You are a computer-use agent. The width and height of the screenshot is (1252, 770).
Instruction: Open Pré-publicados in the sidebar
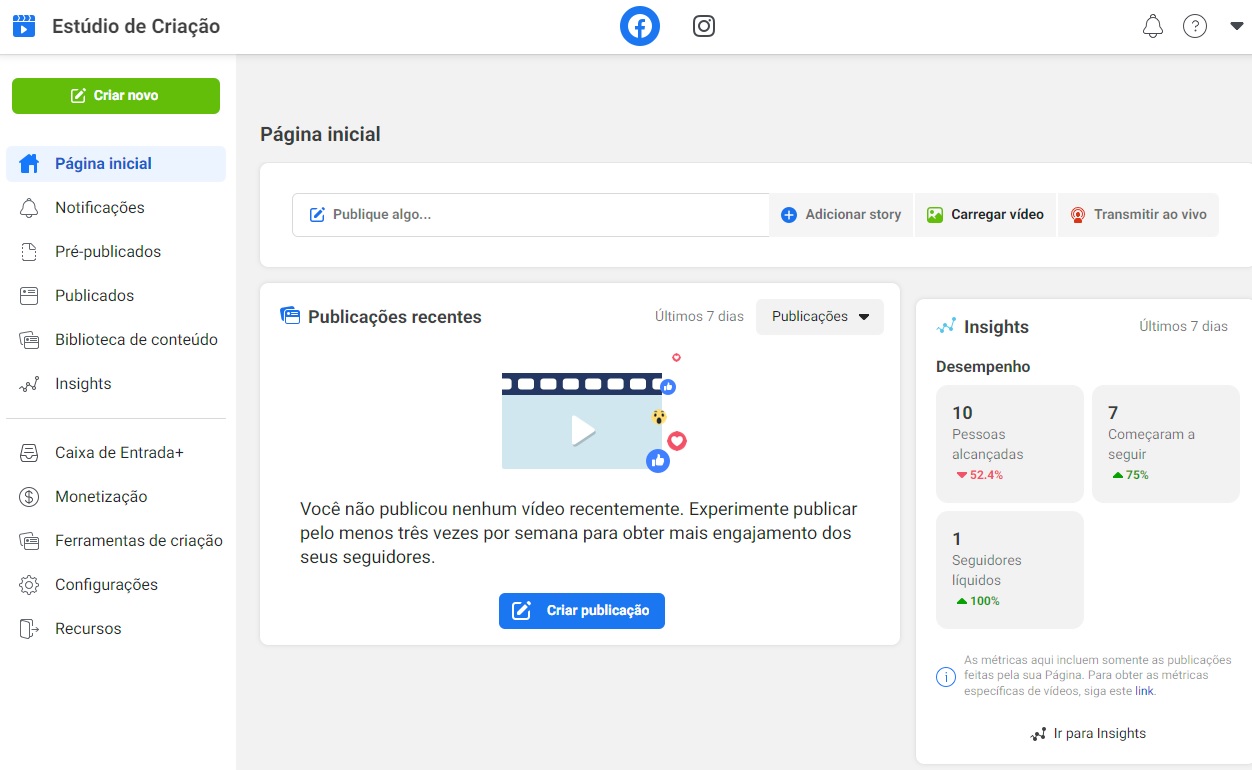pos(116,252)
